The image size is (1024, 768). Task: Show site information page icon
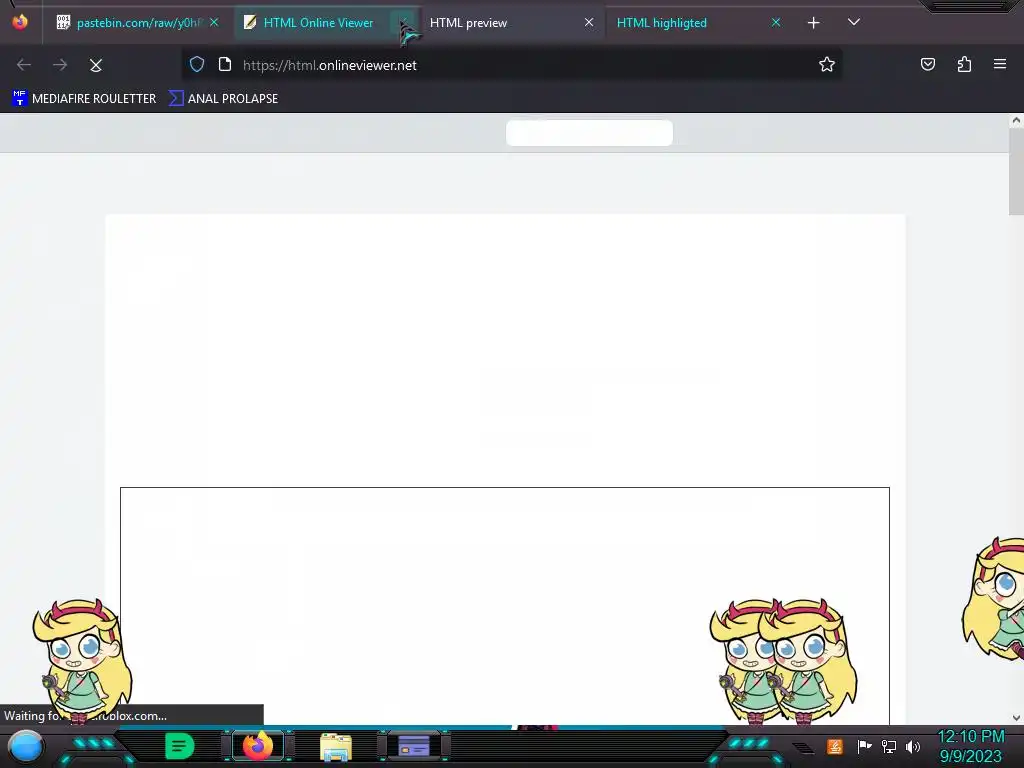point(225,65)
